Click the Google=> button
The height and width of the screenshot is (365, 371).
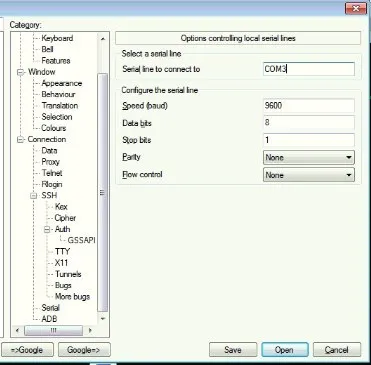[84, 350]
